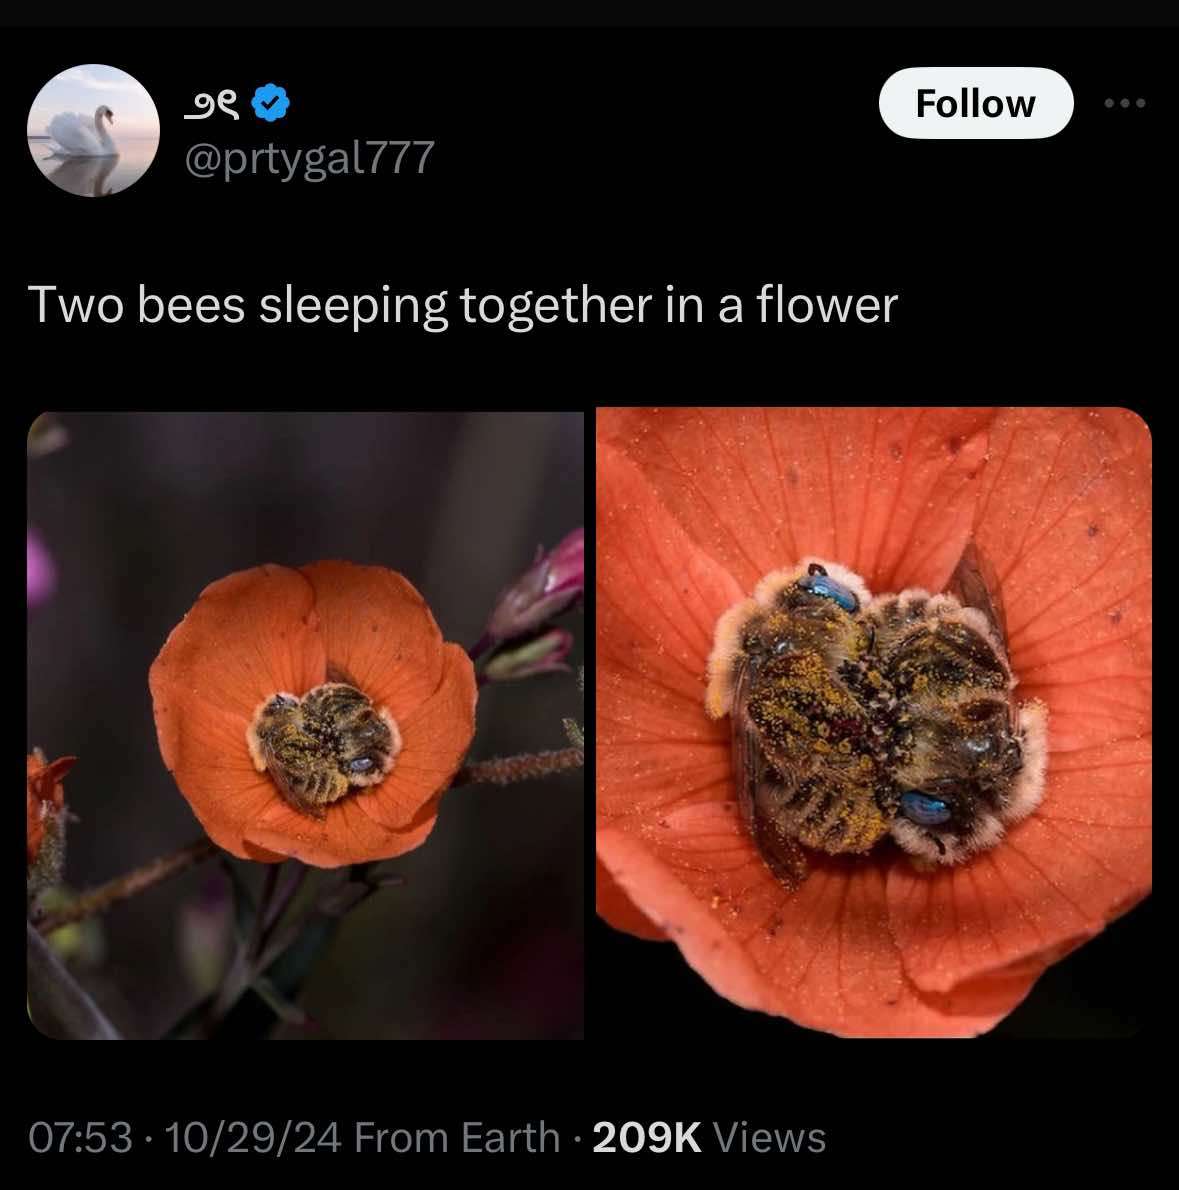Click the post time 07:53

click(80, 1137)
